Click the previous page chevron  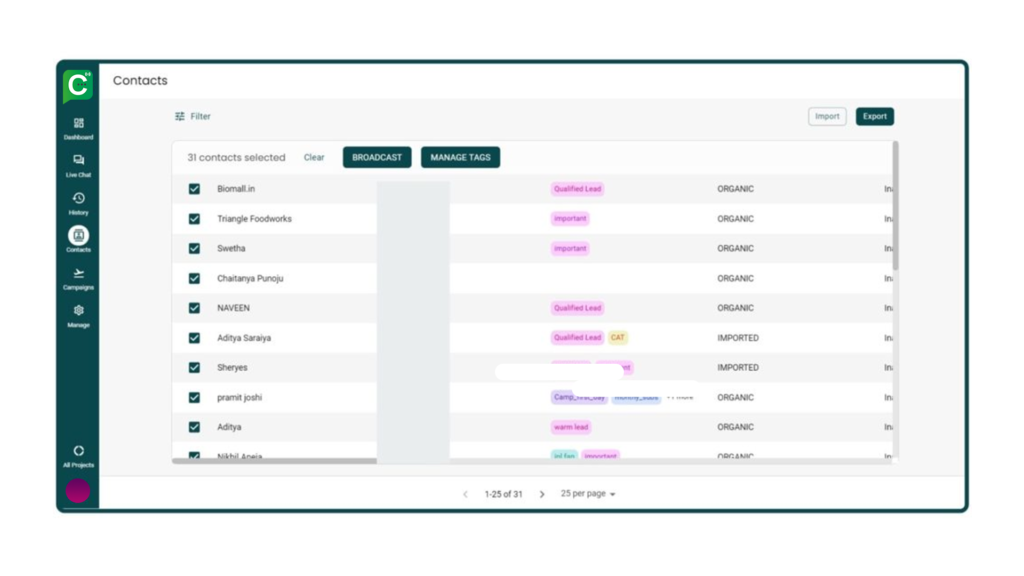pos(465,494)
